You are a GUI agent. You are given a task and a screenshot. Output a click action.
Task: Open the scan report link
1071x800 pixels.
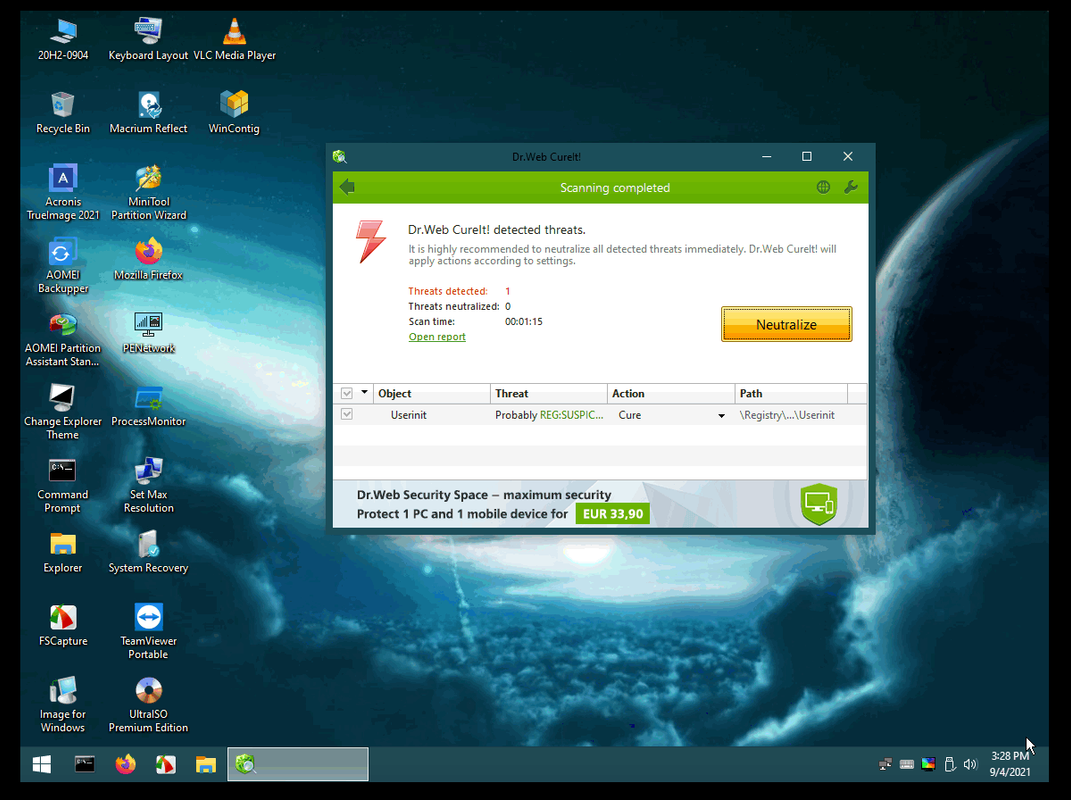point(437,336)
